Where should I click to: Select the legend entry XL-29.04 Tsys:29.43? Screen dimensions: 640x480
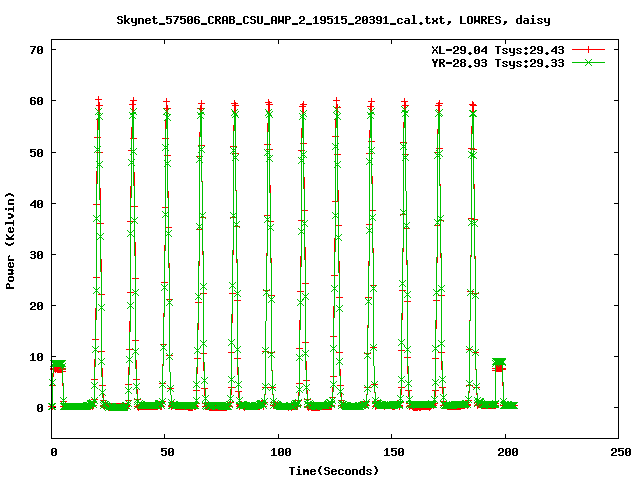pos(498,50)
